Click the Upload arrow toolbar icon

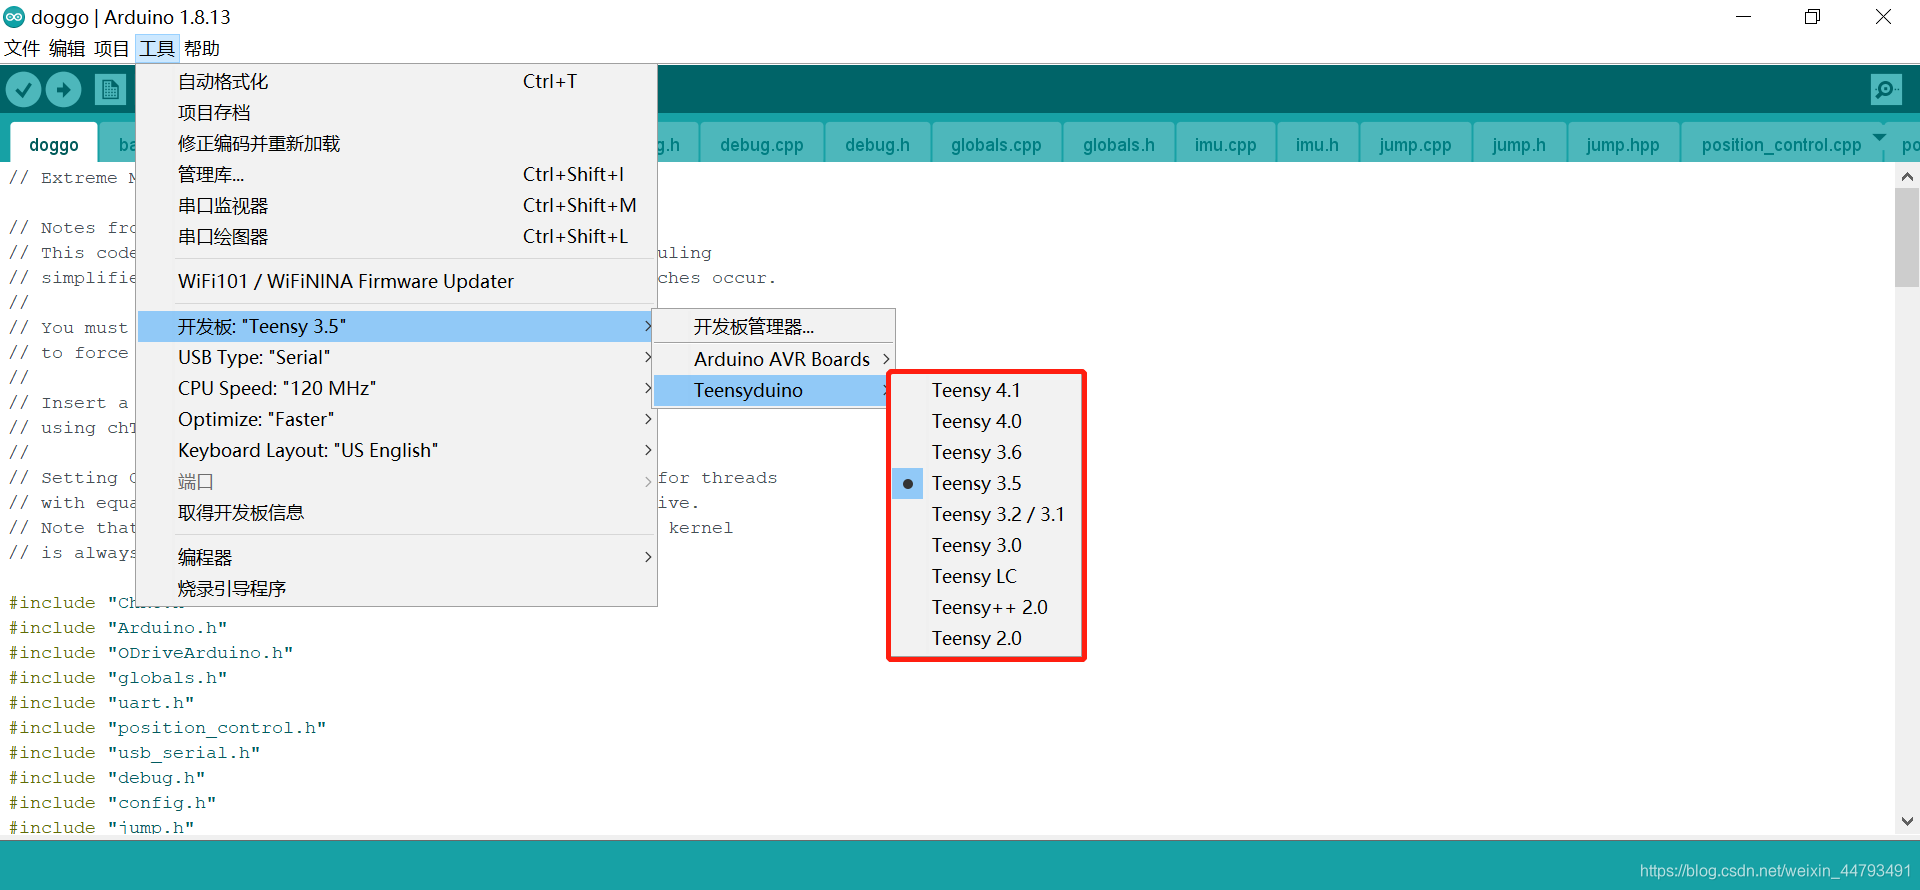(x=64, y=90)
